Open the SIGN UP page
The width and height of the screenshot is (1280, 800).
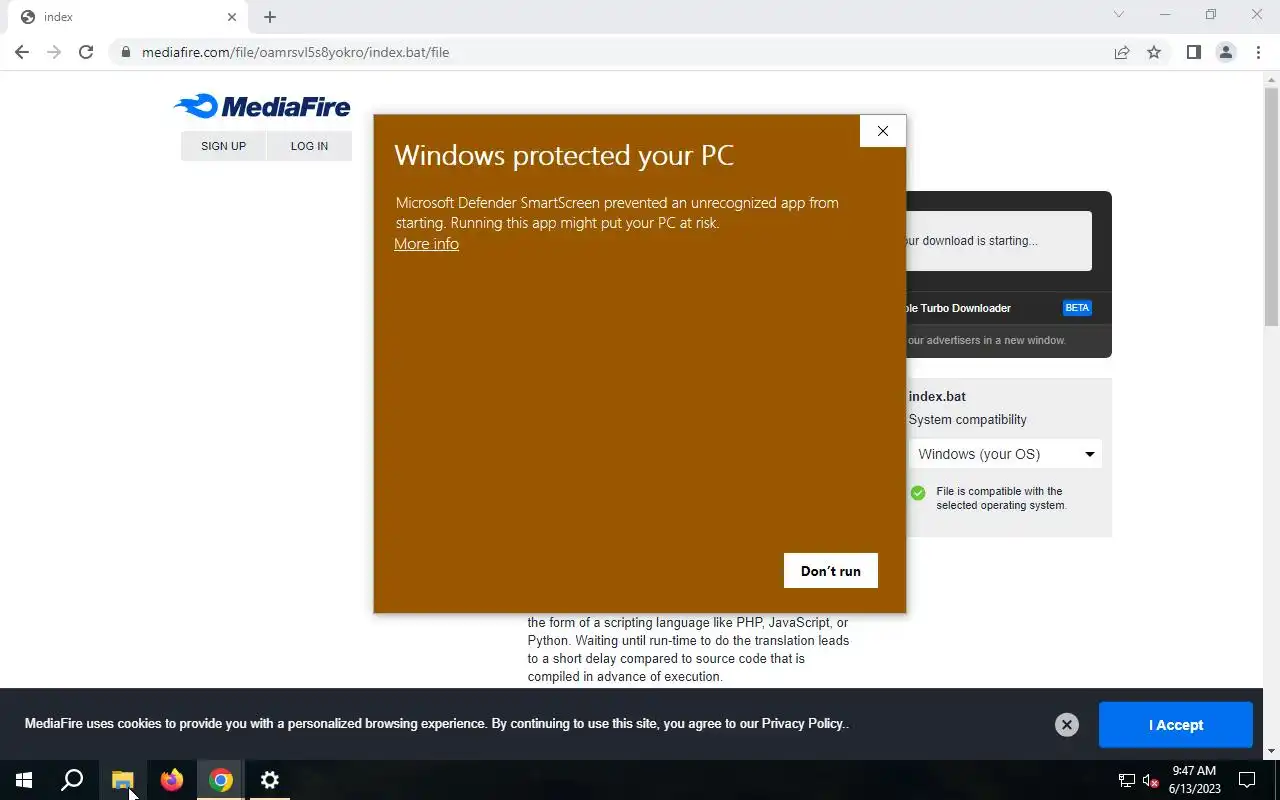tap(223, 146)
